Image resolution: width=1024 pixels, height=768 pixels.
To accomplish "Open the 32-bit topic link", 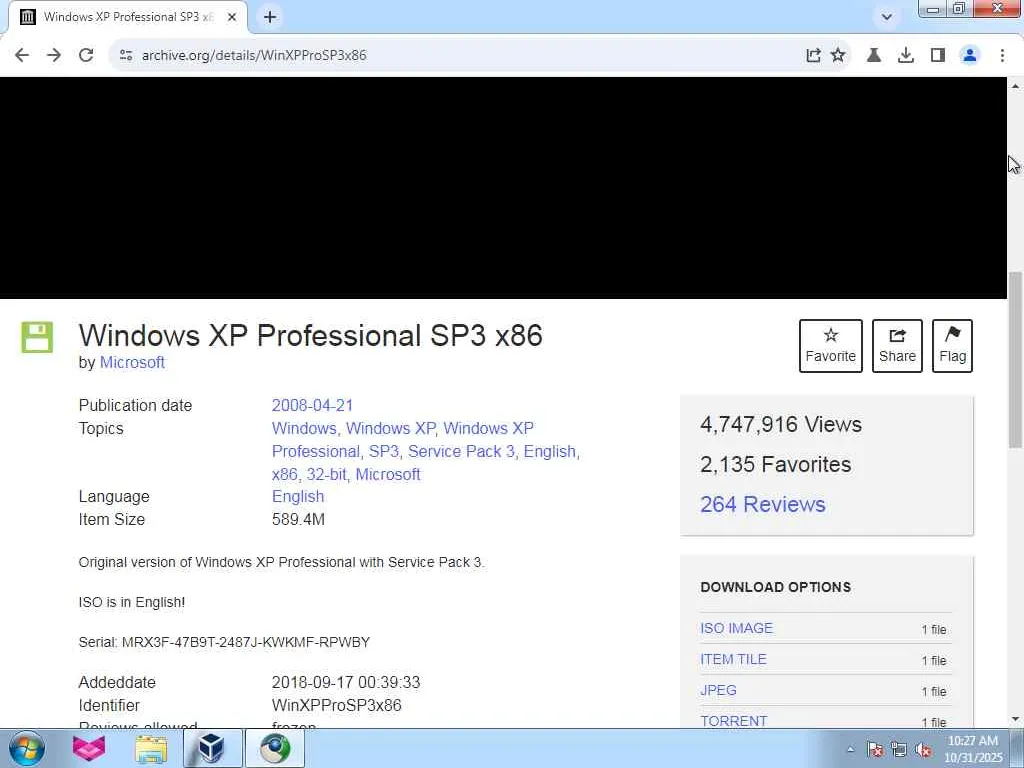I will tap(327, 474).
